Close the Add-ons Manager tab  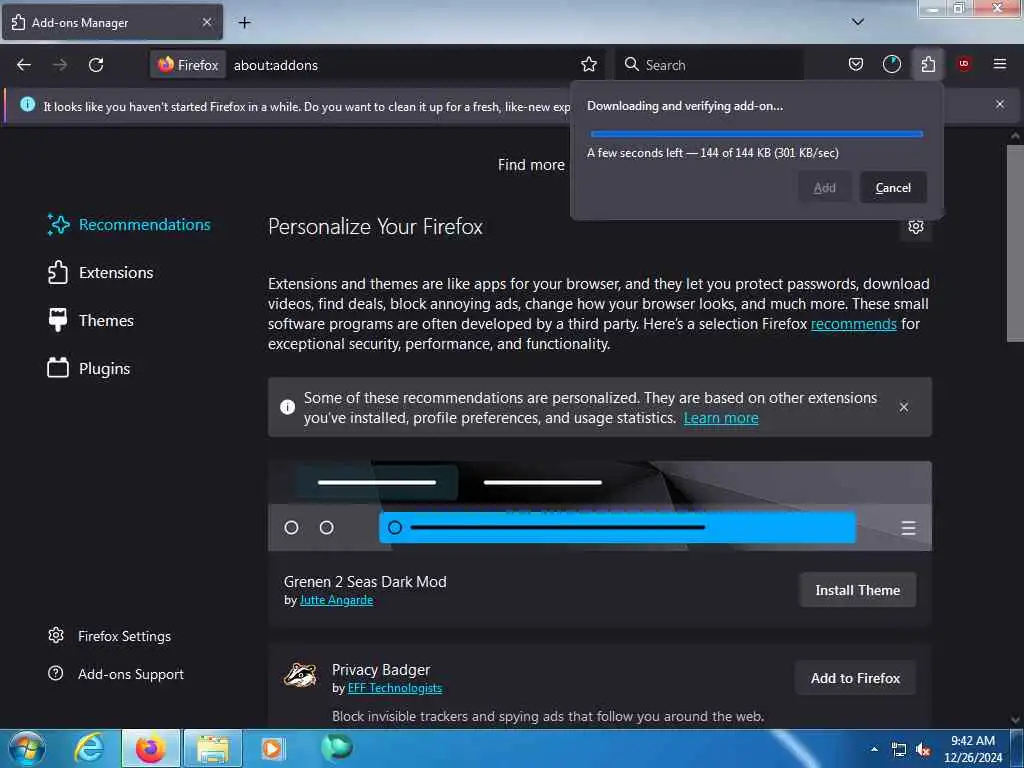[x=206, y=22]
